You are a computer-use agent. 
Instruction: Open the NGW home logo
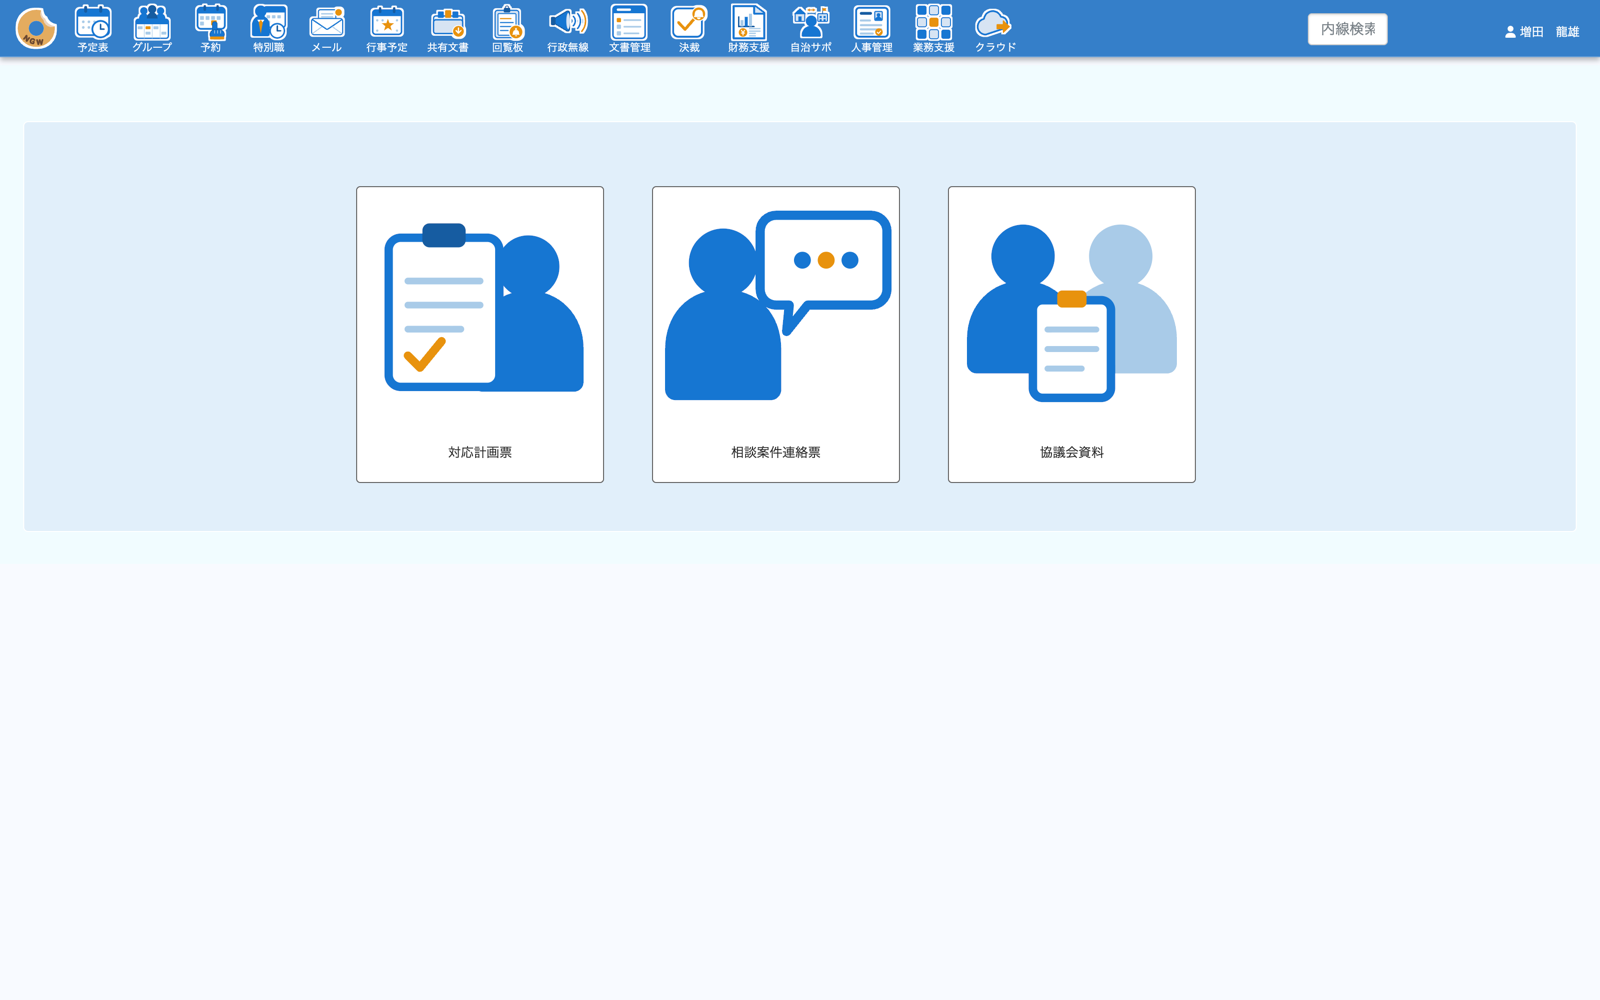[36, 28]
